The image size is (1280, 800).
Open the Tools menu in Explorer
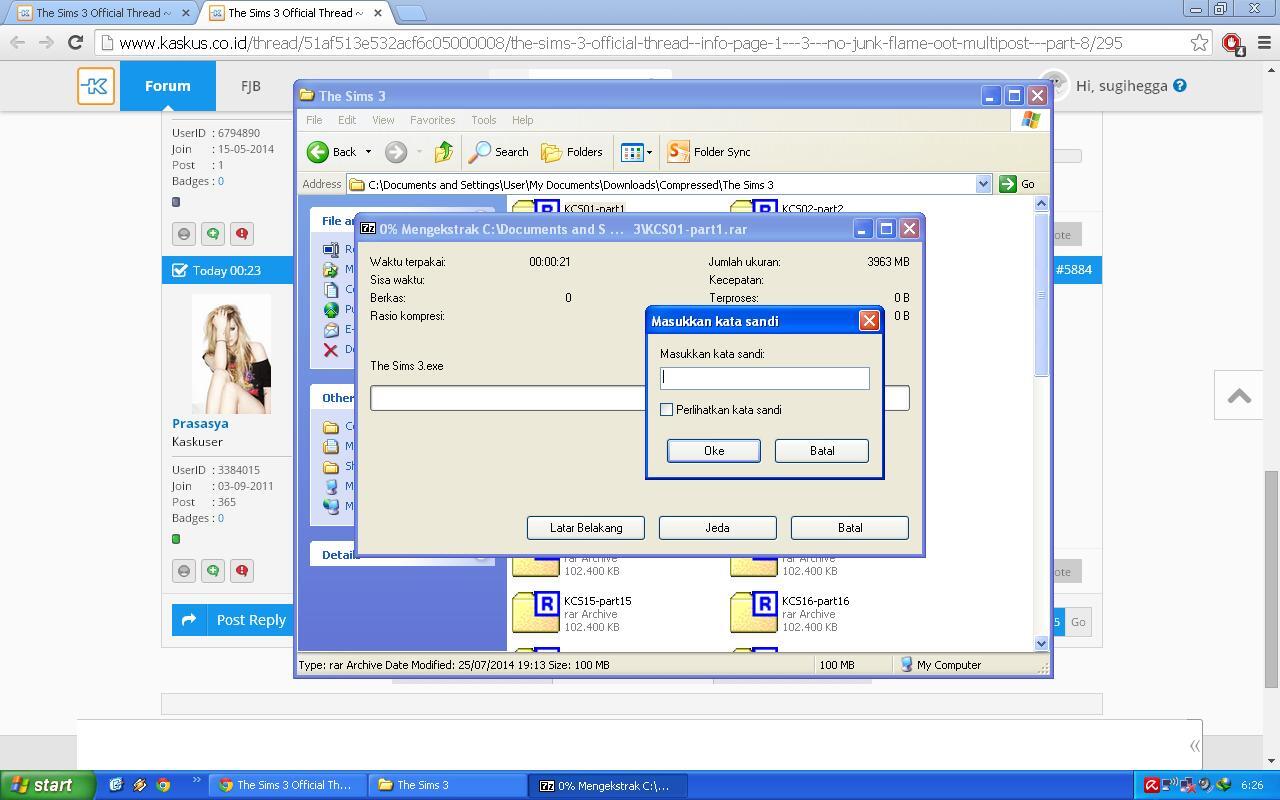pos(483,120)
